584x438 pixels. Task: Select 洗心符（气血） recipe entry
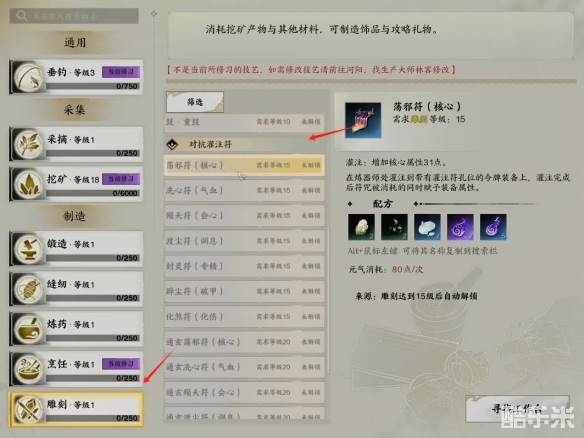click(x=244, y=190)
